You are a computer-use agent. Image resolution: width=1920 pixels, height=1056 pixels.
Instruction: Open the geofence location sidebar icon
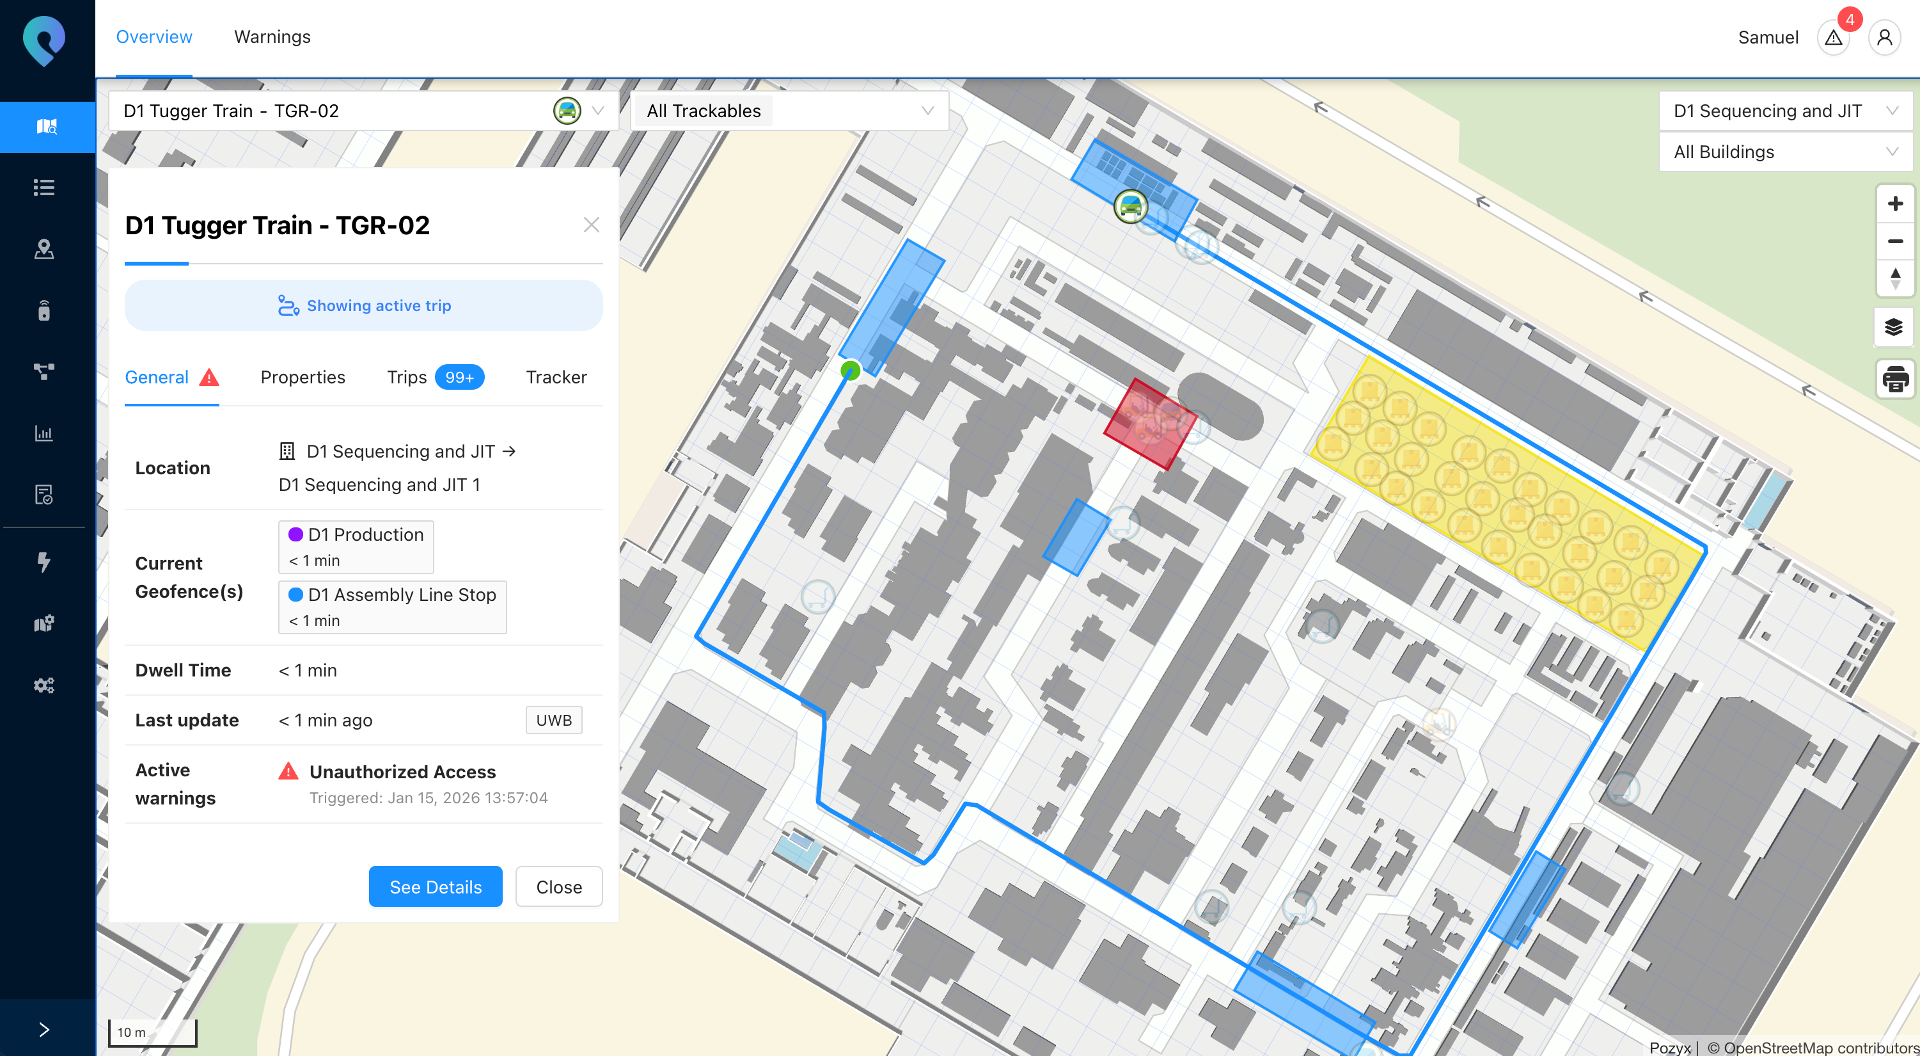pyautogui.click(x=44, y=249)
